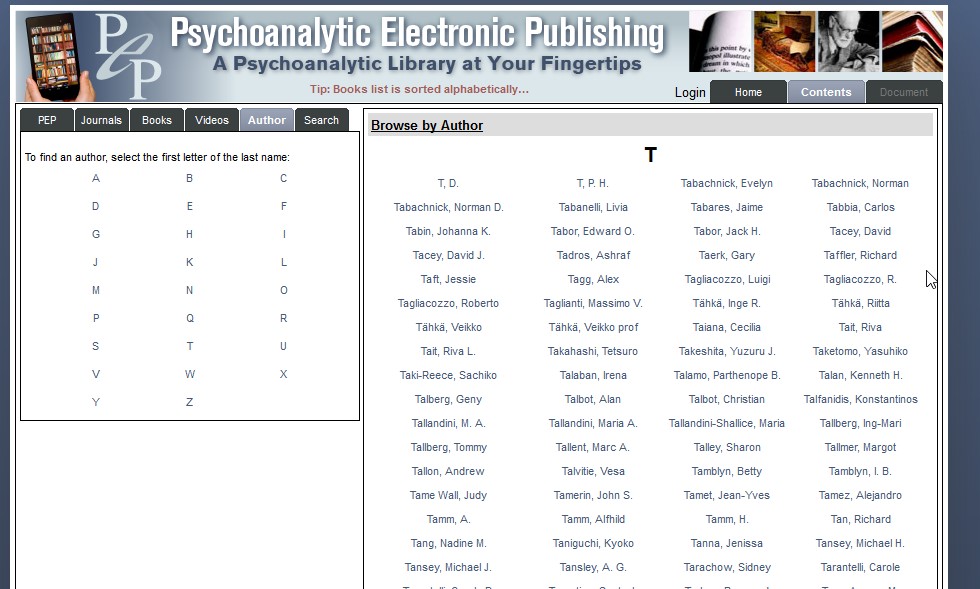Select author Tang, Nadine M.
Screen dimensions: 980x589
[448, 543]
